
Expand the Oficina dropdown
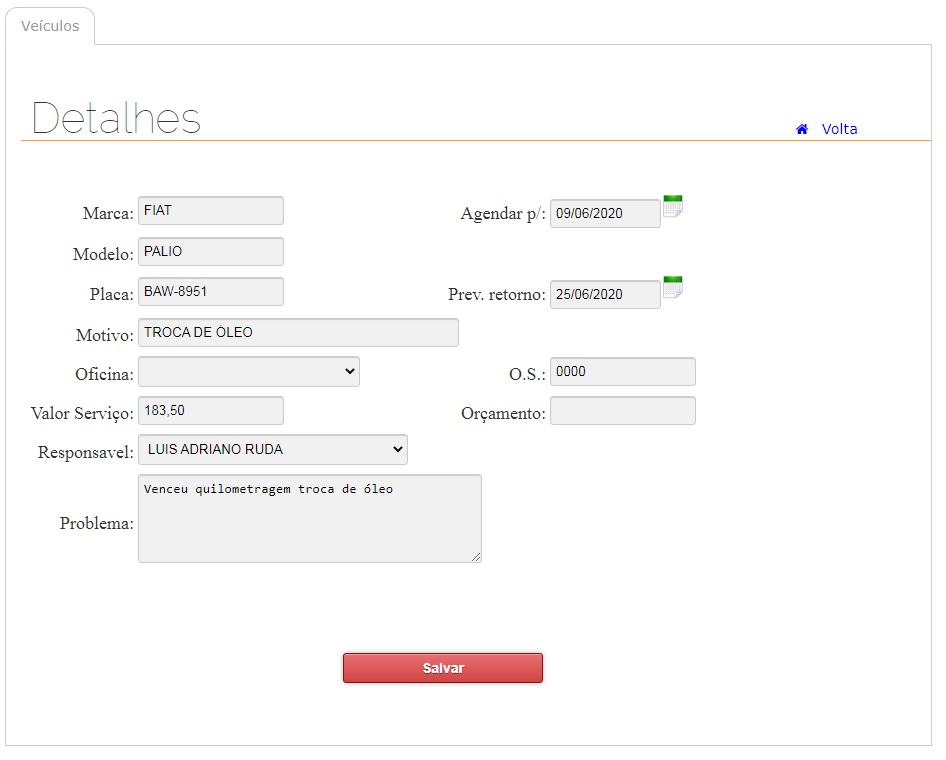point(248,372)
